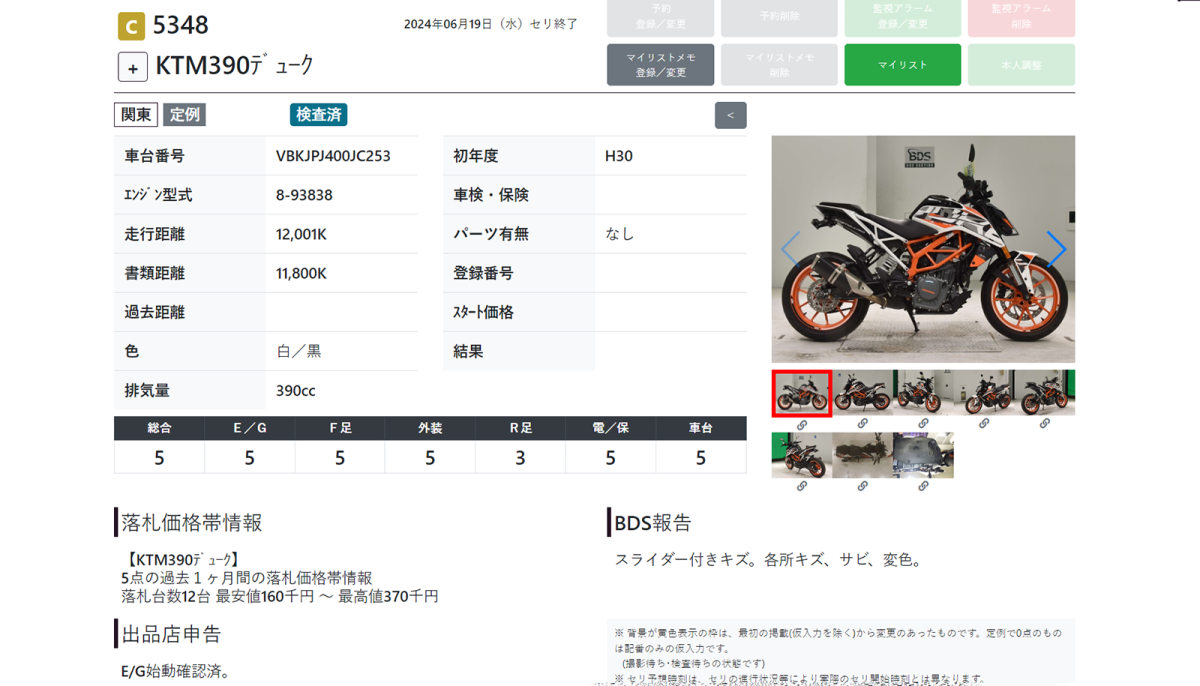Click the 本人調整 button
Screen dimensions: 1200x686
(1021, 64)
